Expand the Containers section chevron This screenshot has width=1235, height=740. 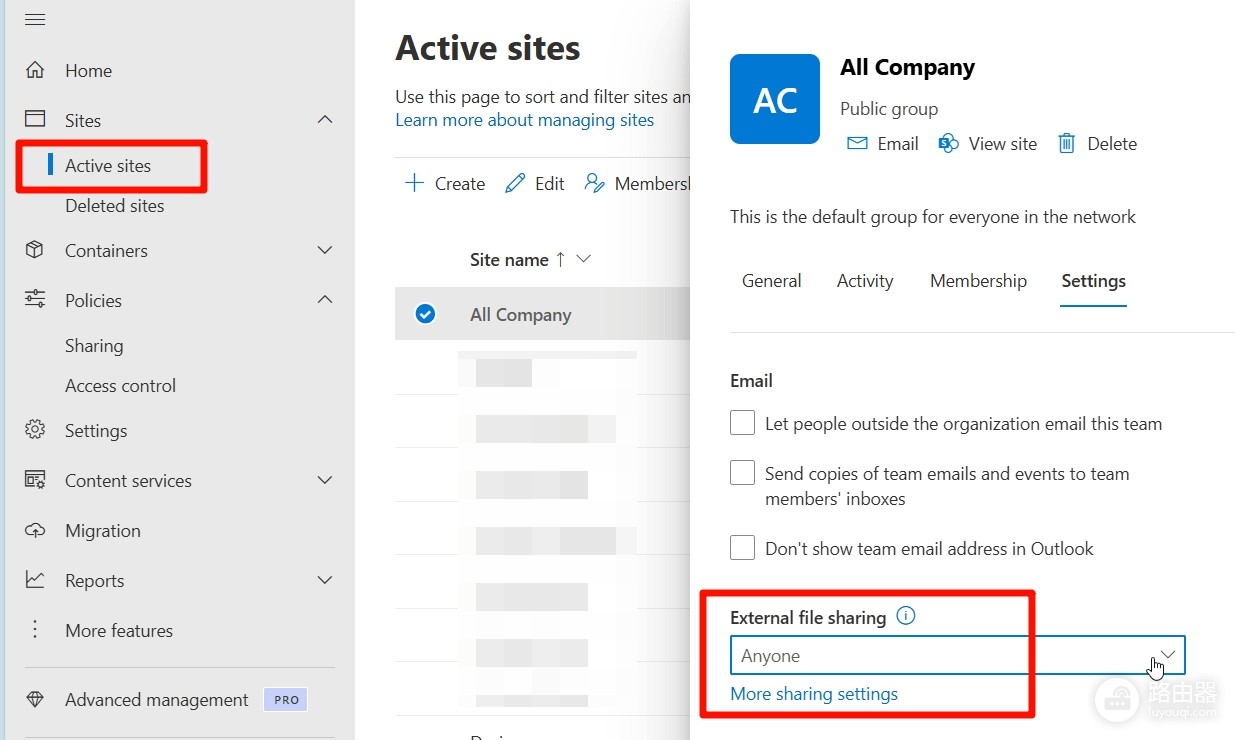tap(325, 249)
